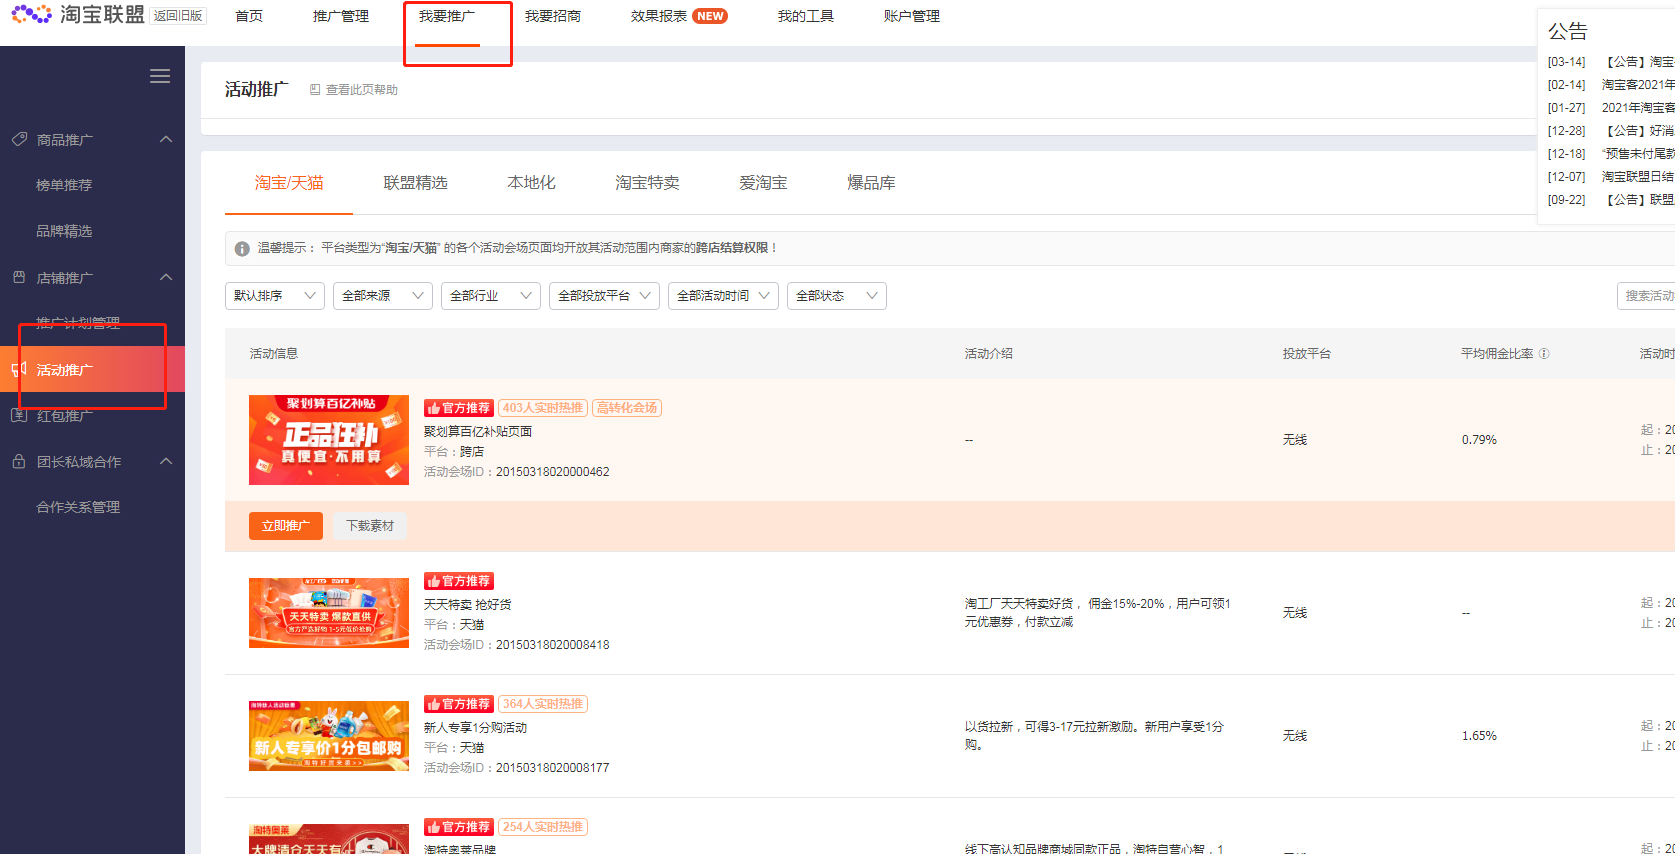Open the 全部活动时间 dropdown
Viewport: 1675px width, 854px height.
pos(723,296)
